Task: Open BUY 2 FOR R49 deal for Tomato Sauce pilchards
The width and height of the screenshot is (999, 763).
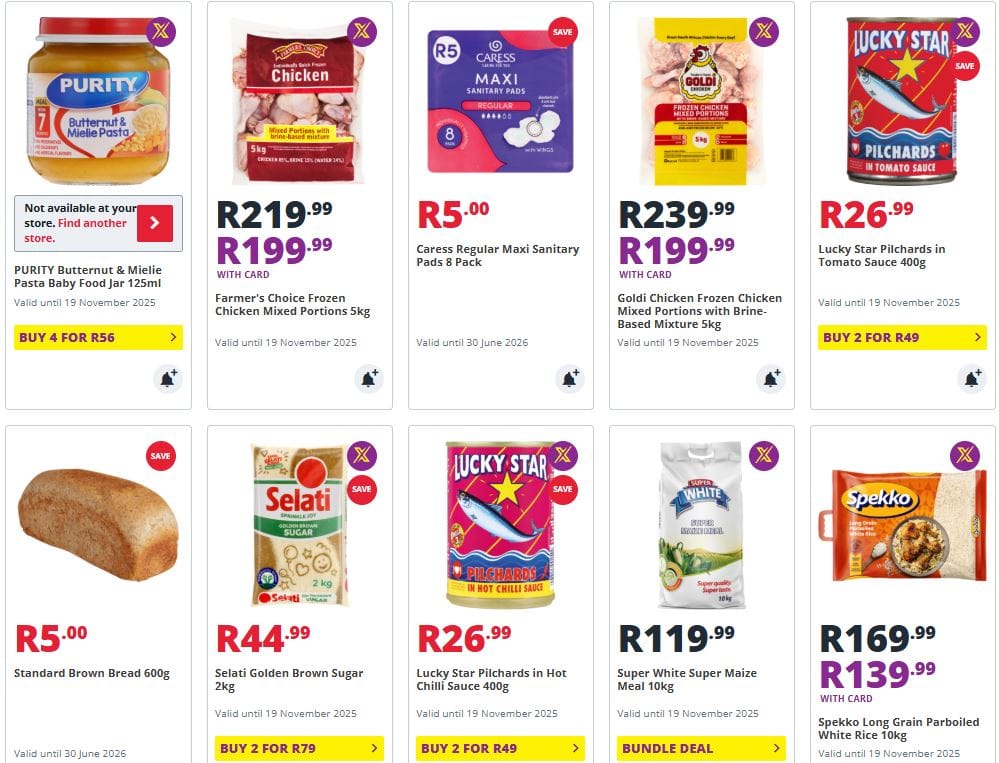Action: (902, 338)
